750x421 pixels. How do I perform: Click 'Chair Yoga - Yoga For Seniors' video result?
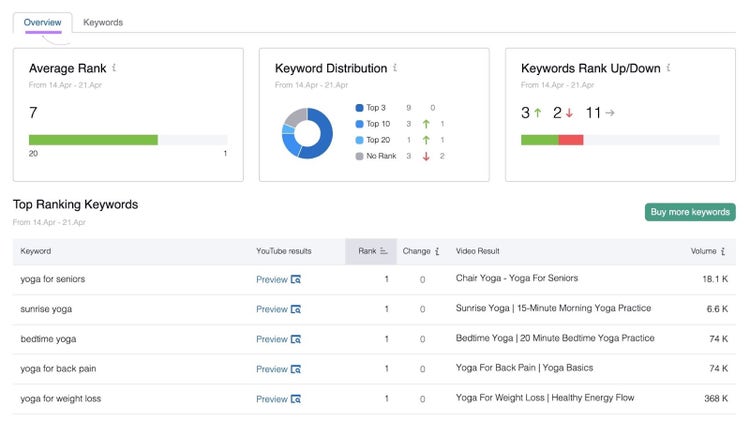click(517, 278)
